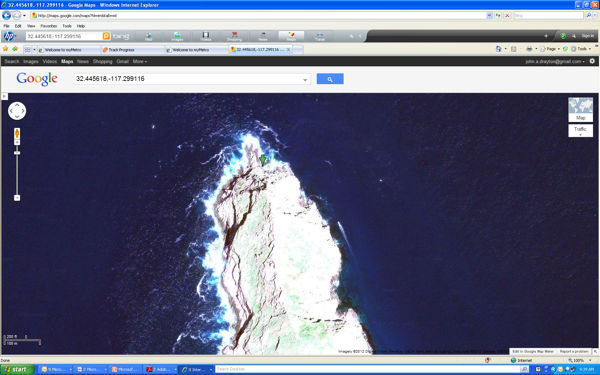600x375 pixels.
Task: Click the Google Maps search input field
Action: (188, 79)
